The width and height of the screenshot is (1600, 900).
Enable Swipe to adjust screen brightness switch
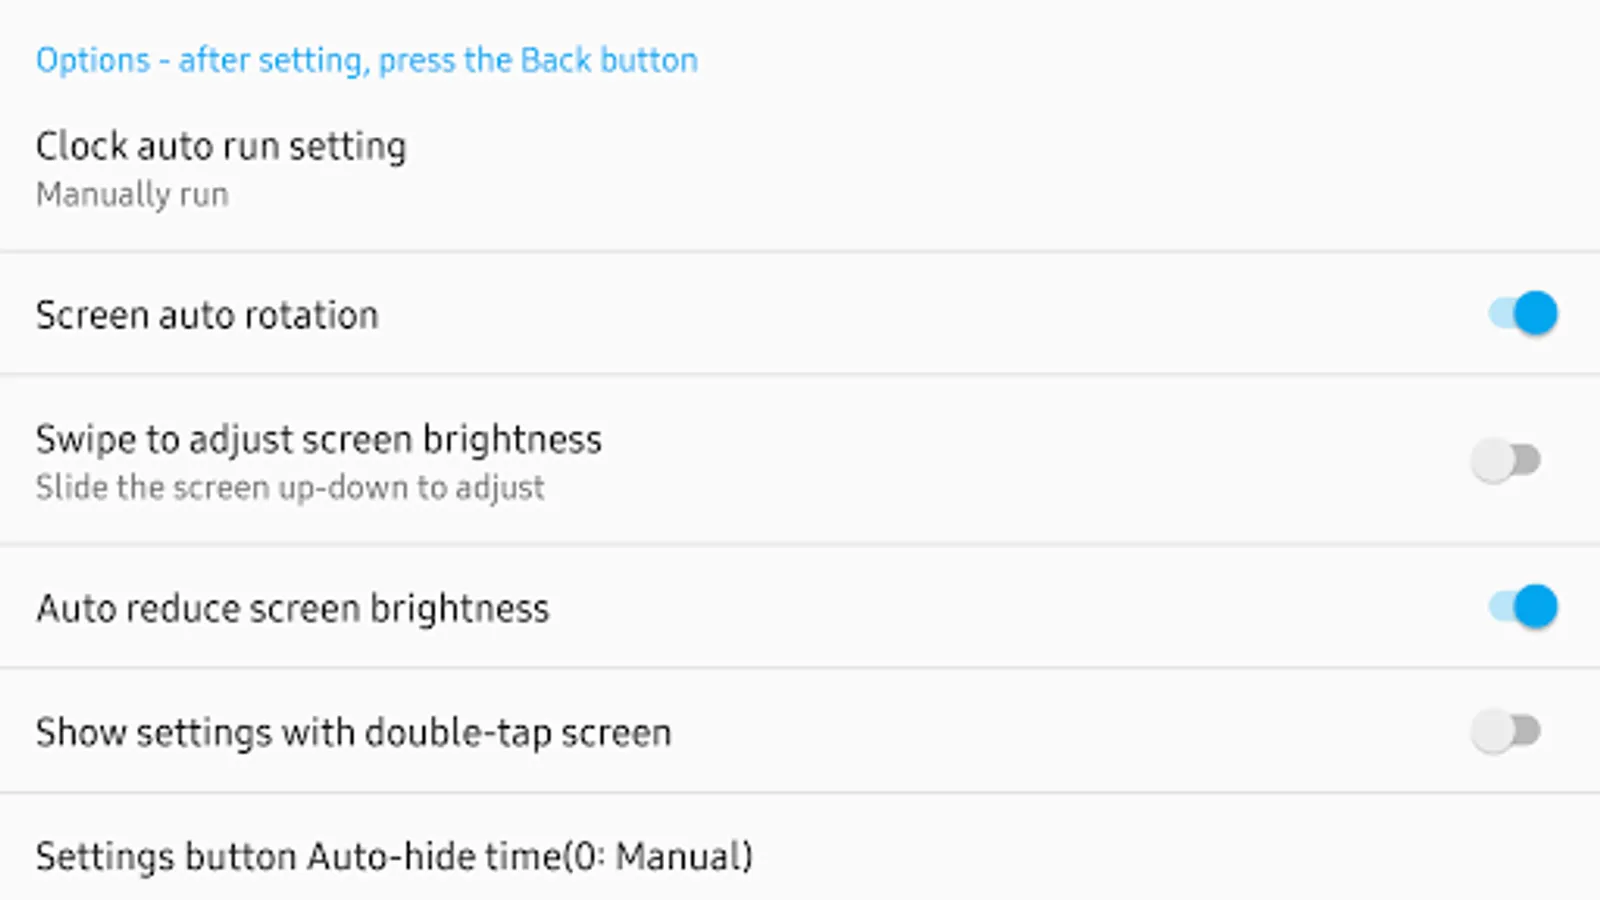(1506, 461)
